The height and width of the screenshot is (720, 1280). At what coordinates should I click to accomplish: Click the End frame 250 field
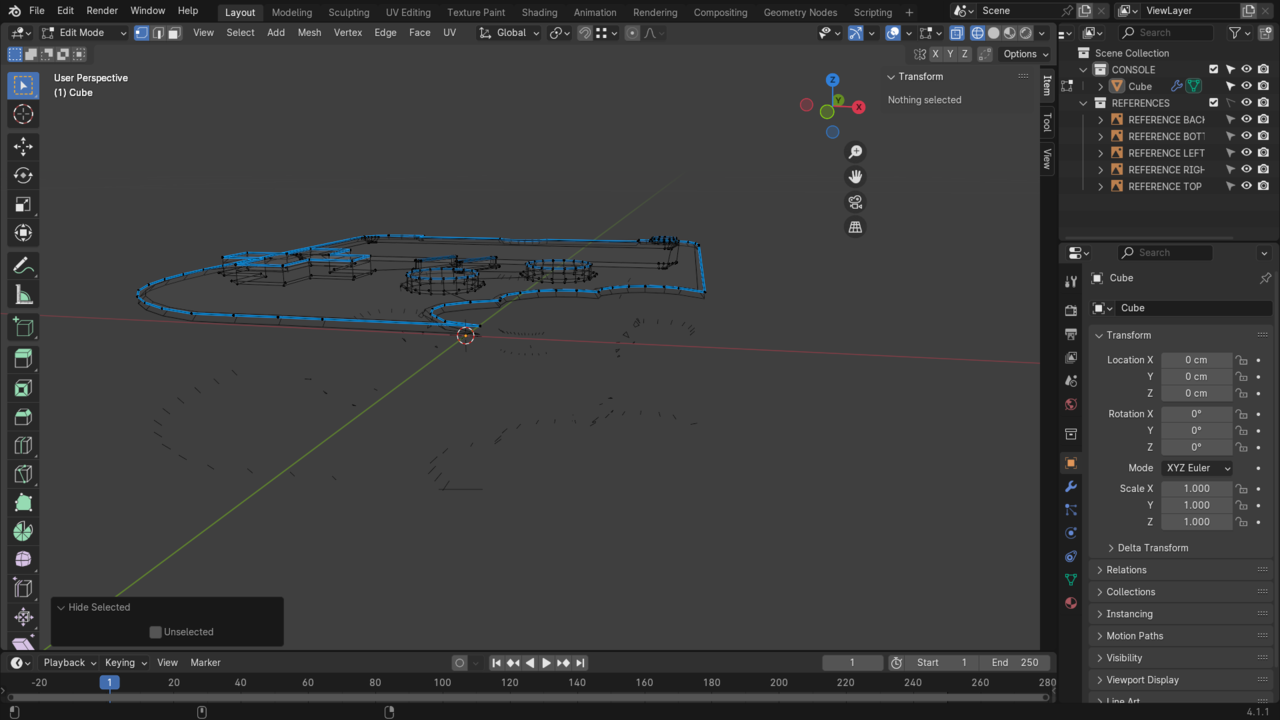[1014, 662]
